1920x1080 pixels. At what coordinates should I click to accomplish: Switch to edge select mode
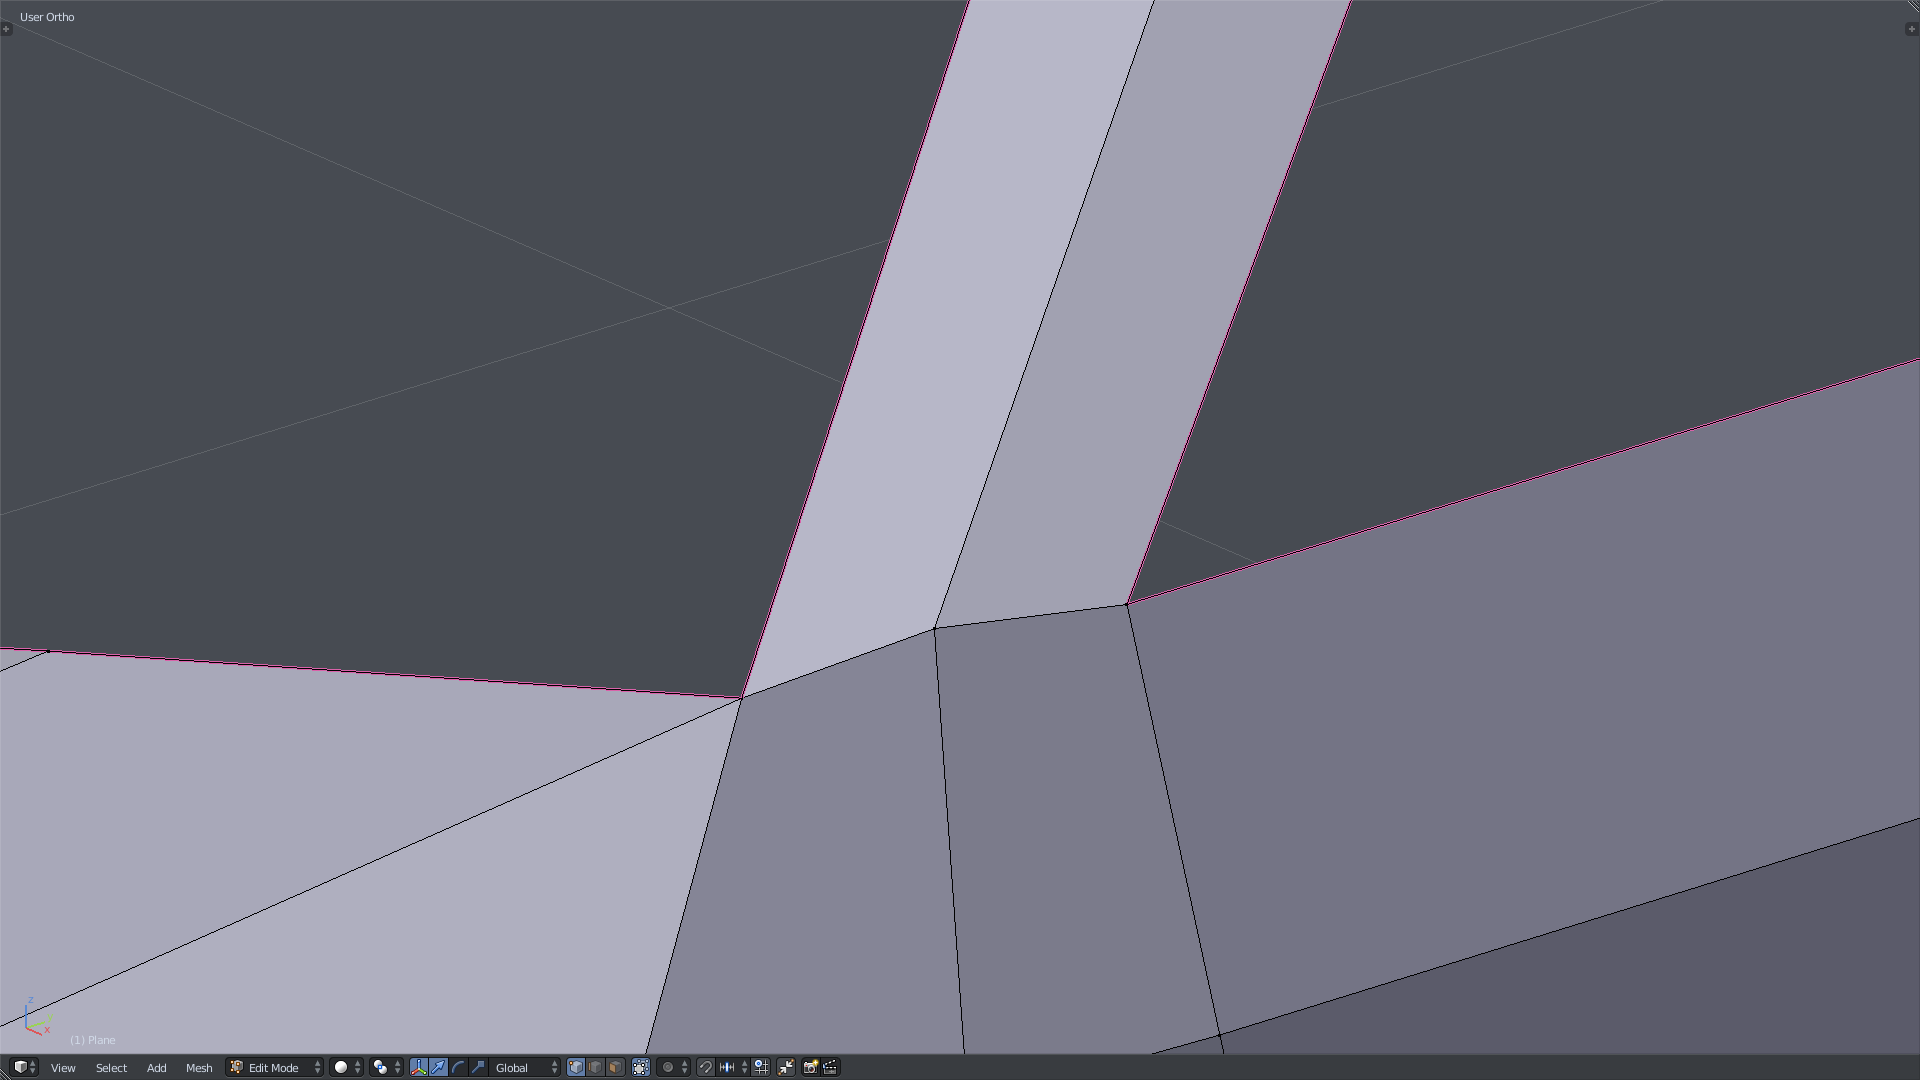pos(596,1067)
